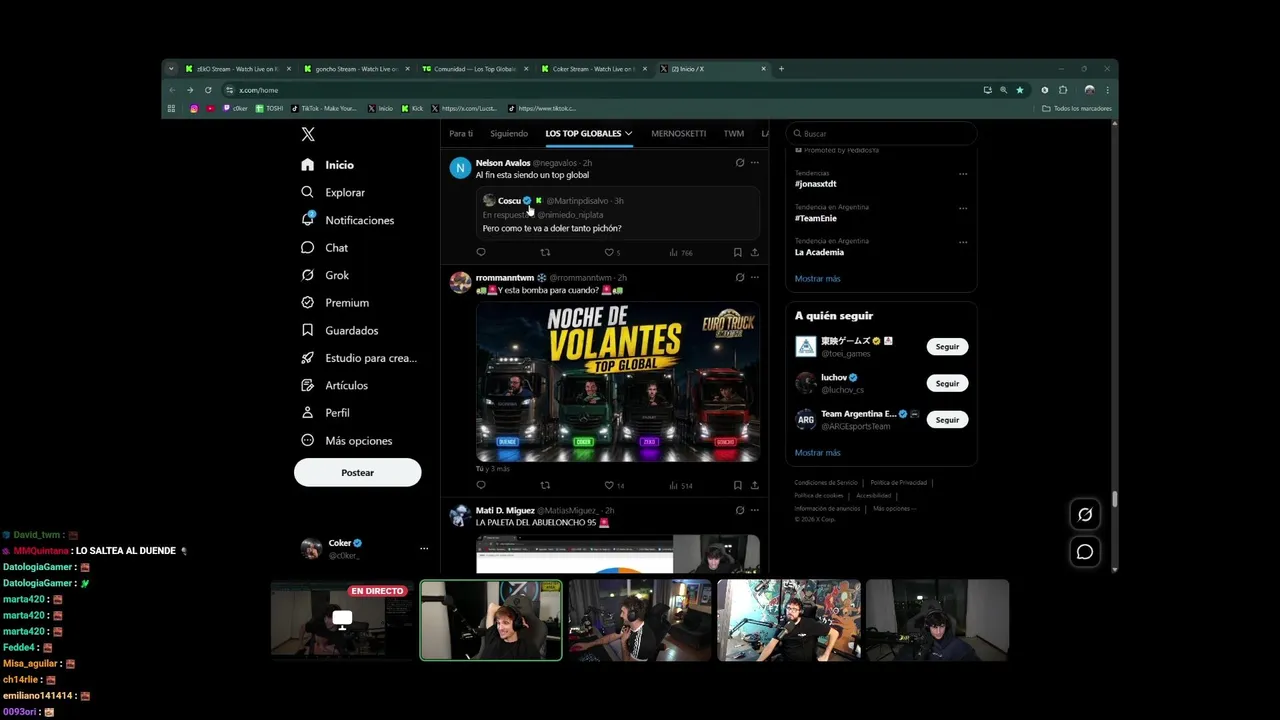
Task: Switch to zEkO Stream browser tab
Action: [238, 69]
